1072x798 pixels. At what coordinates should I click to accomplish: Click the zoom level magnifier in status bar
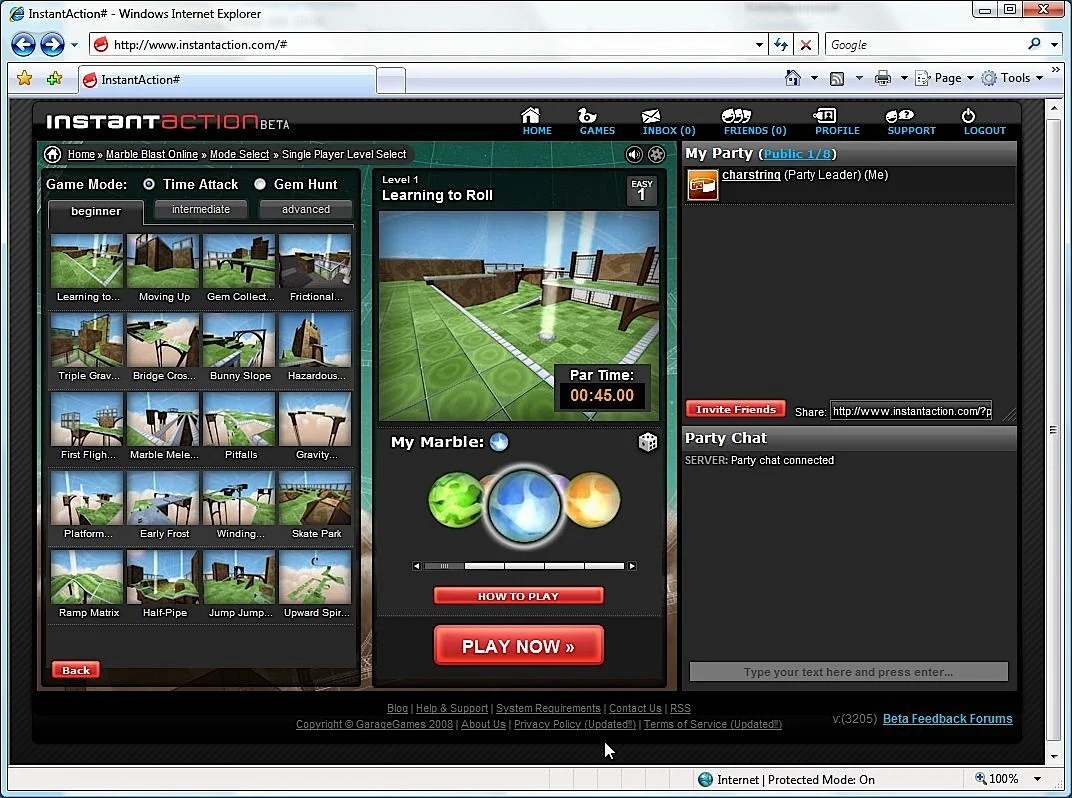[x=980, y=778]
